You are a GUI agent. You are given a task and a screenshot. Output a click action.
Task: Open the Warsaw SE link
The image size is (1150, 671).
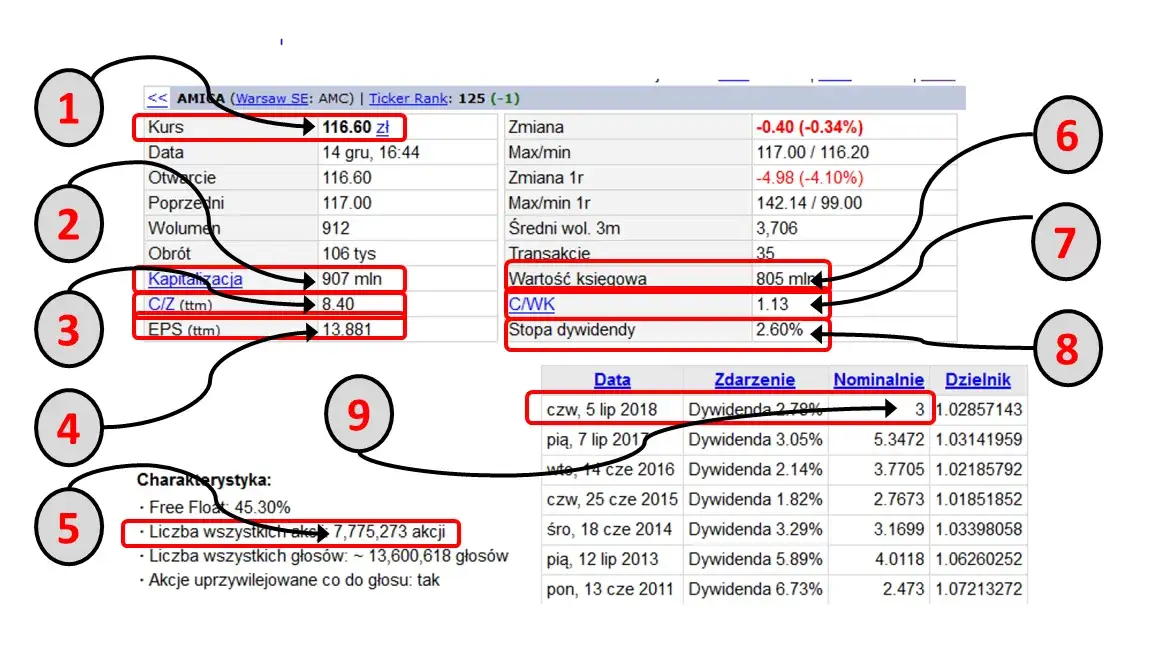pos(271,98)
